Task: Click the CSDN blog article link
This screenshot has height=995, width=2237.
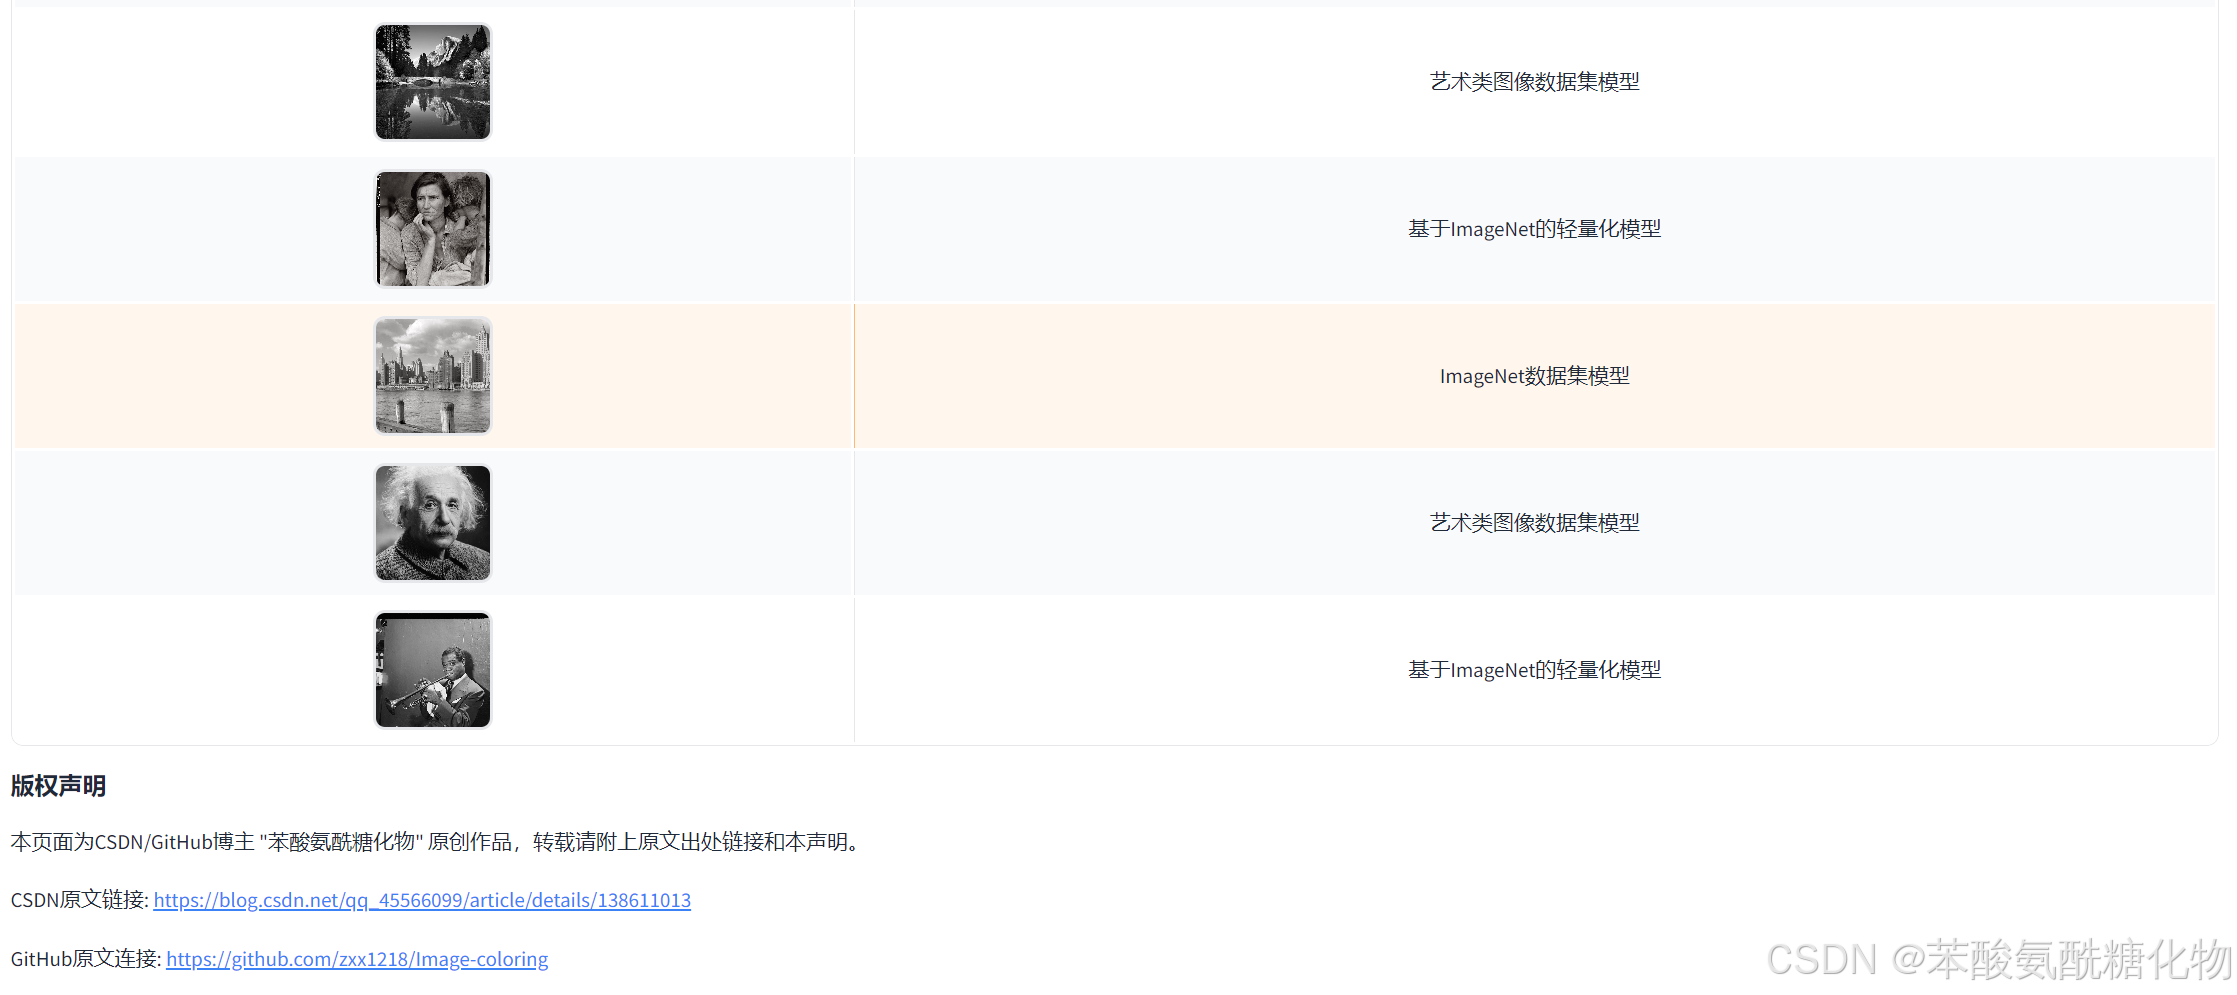Action: point(422,900)
